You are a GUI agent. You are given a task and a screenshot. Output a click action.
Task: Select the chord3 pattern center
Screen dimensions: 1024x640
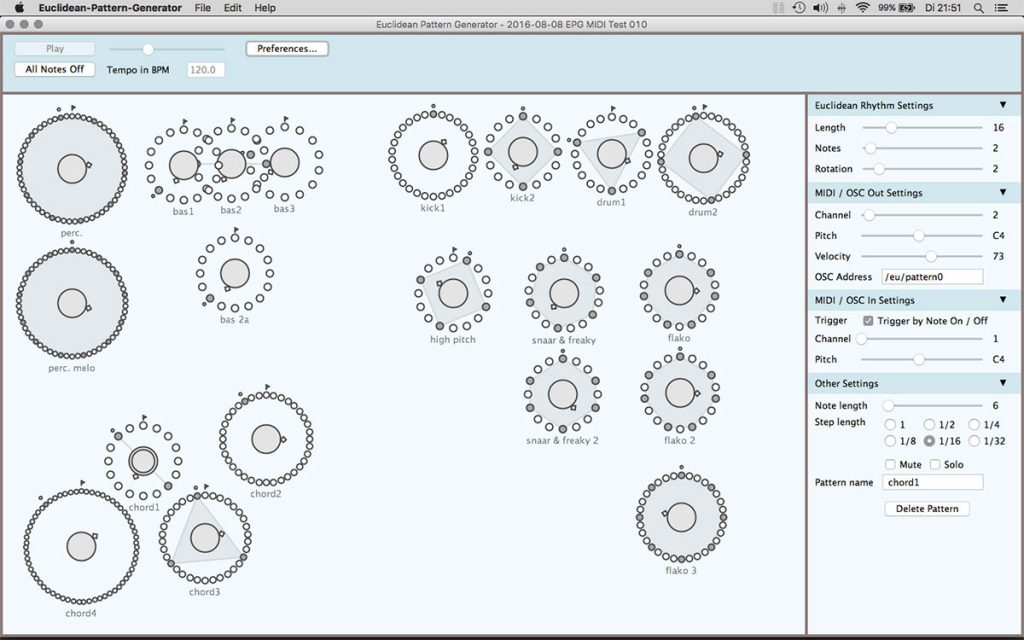(x=205, y=538)
